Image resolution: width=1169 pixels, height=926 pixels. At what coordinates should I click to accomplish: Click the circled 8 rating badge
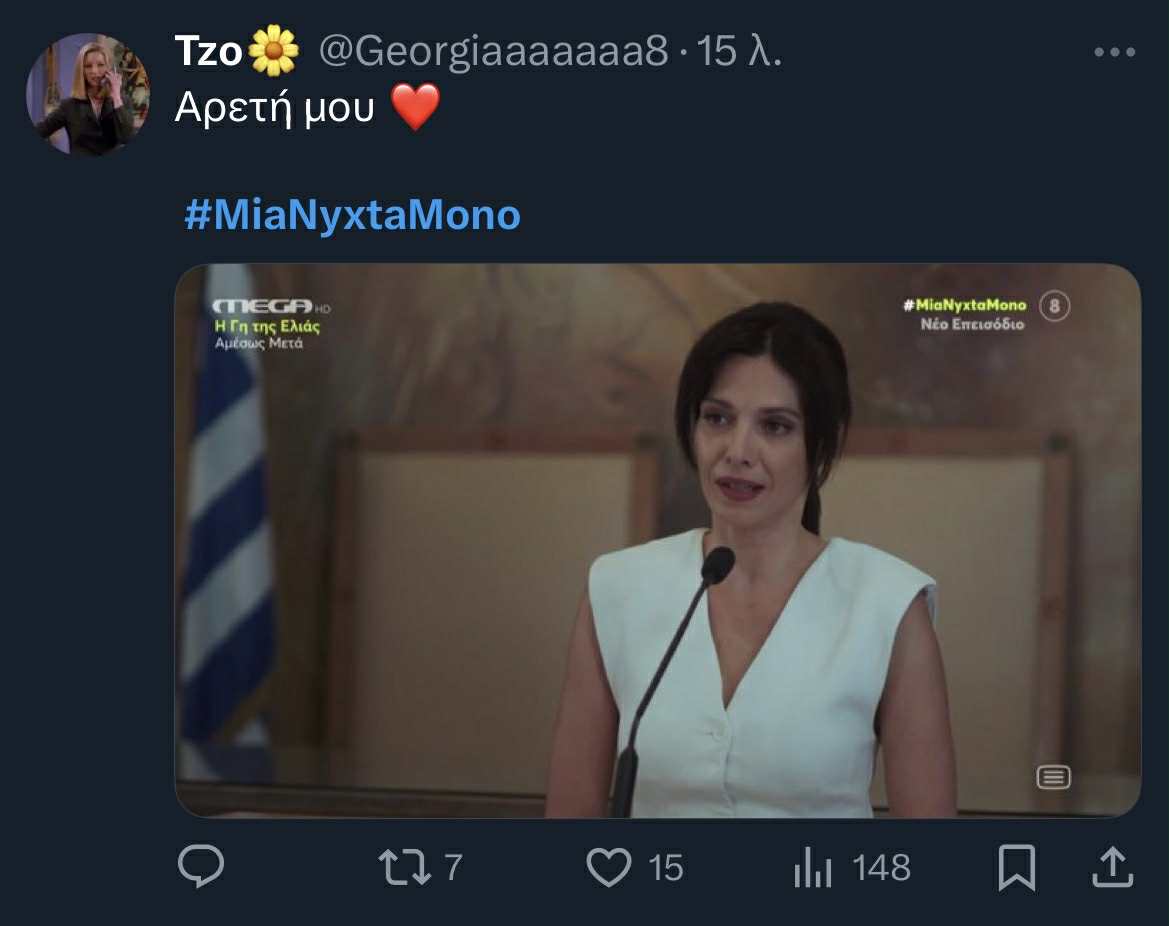click(1055, 306)
